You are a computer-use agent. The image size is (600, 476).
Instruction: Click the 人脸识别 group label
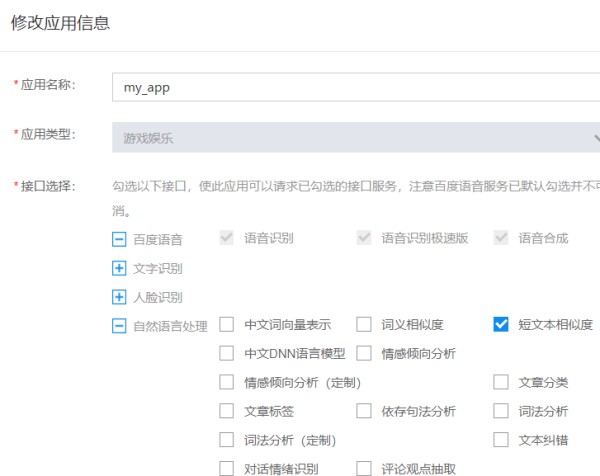click(158, 297)
